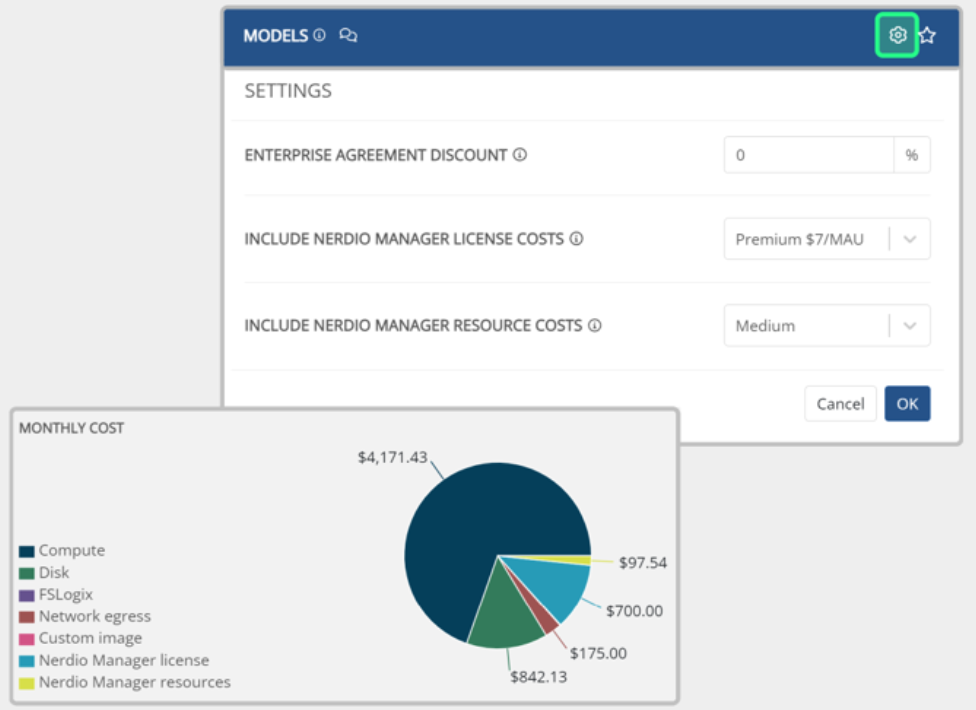Select the Custom image legend item

coord(90,639)
